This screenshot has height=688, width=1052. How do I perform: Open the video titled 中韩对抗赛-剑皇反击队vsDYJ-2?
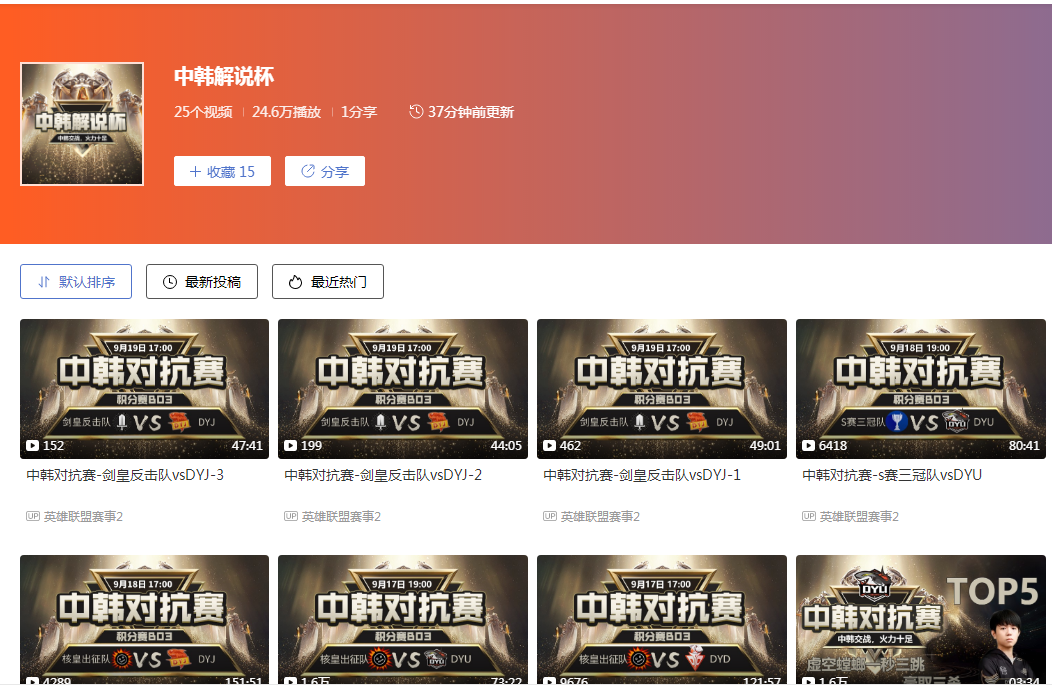383,475
